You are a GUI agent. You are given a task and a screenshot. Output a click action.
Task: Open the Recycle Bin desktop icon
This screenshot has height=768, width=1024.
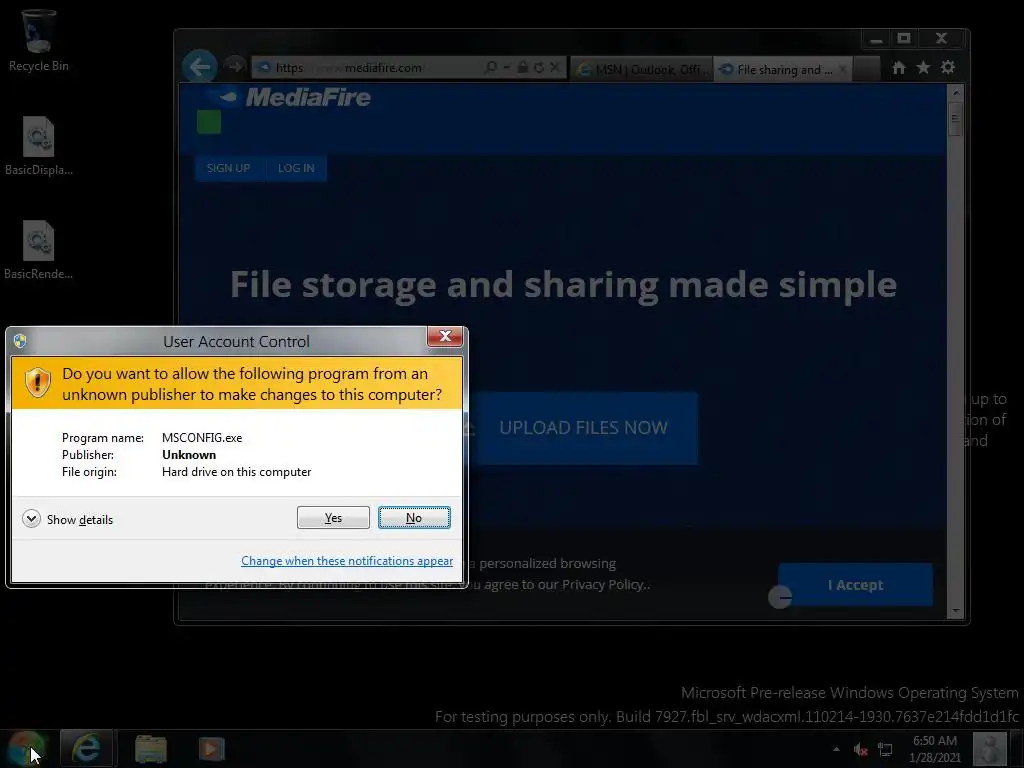point(39,39)
